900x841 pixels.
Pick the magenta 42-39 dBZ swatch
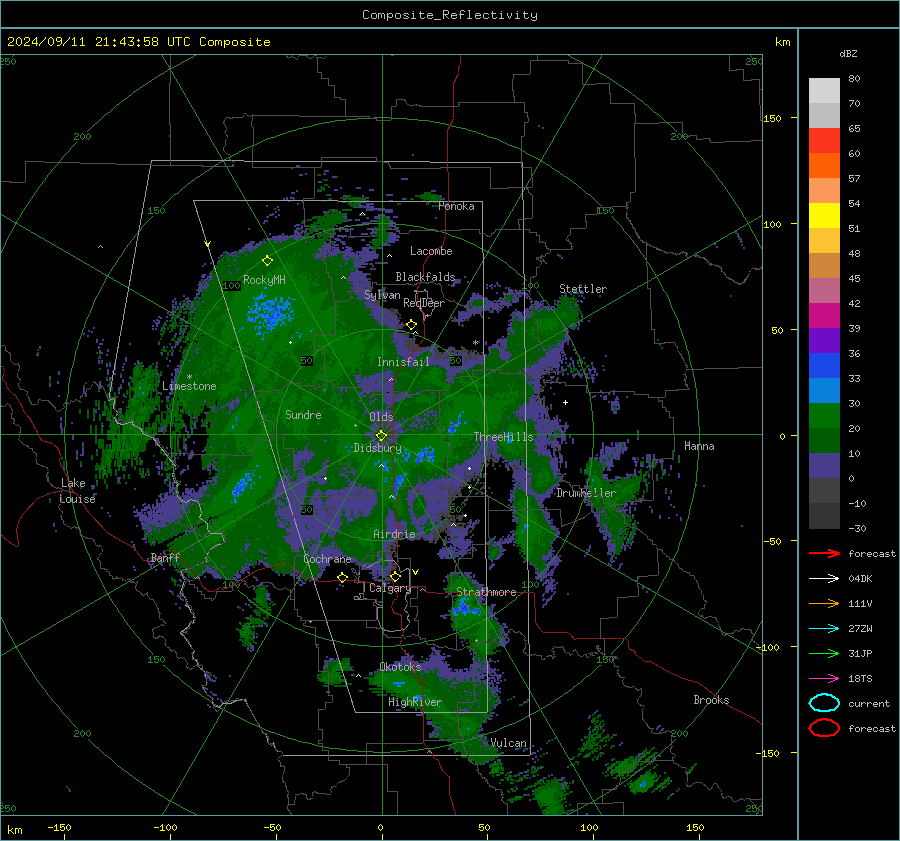[x=824, y=316]
